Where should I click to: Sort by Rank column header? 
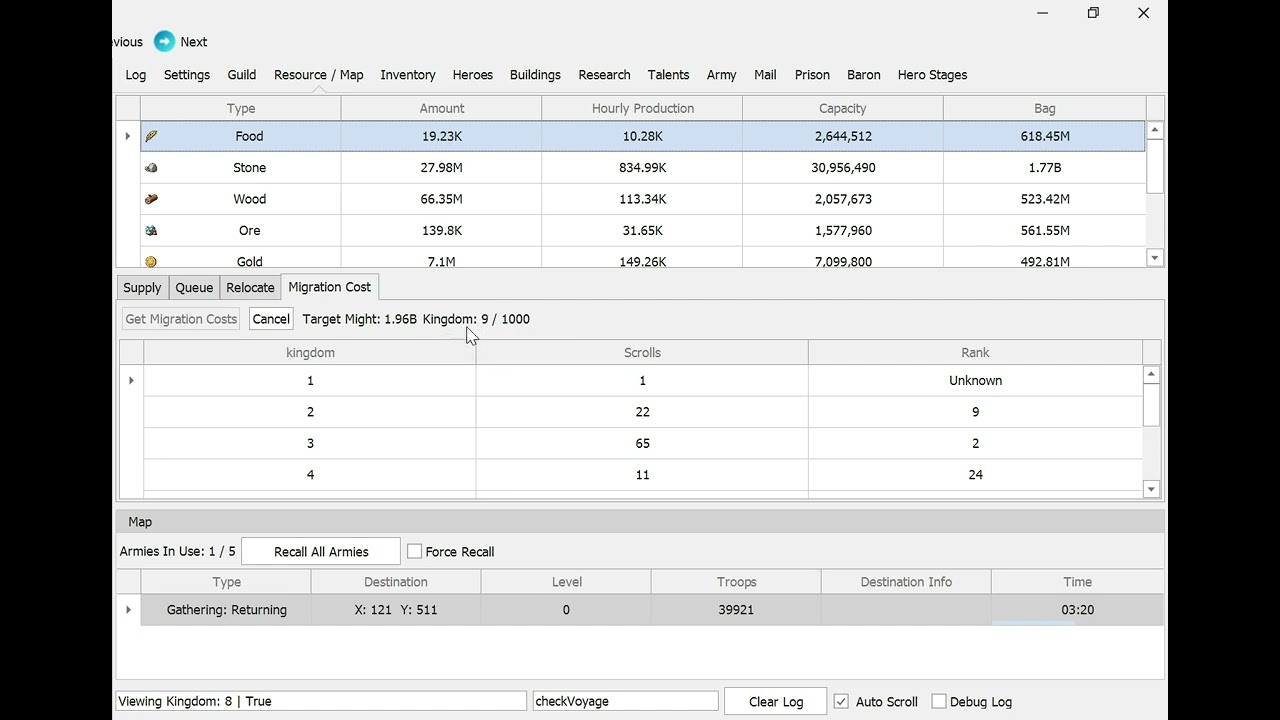[x=975, y=352]
